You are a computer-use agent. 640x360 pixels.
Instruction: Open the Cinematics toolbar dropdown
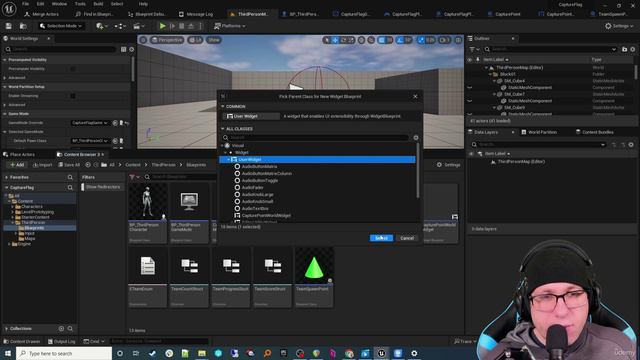[138, 26]
